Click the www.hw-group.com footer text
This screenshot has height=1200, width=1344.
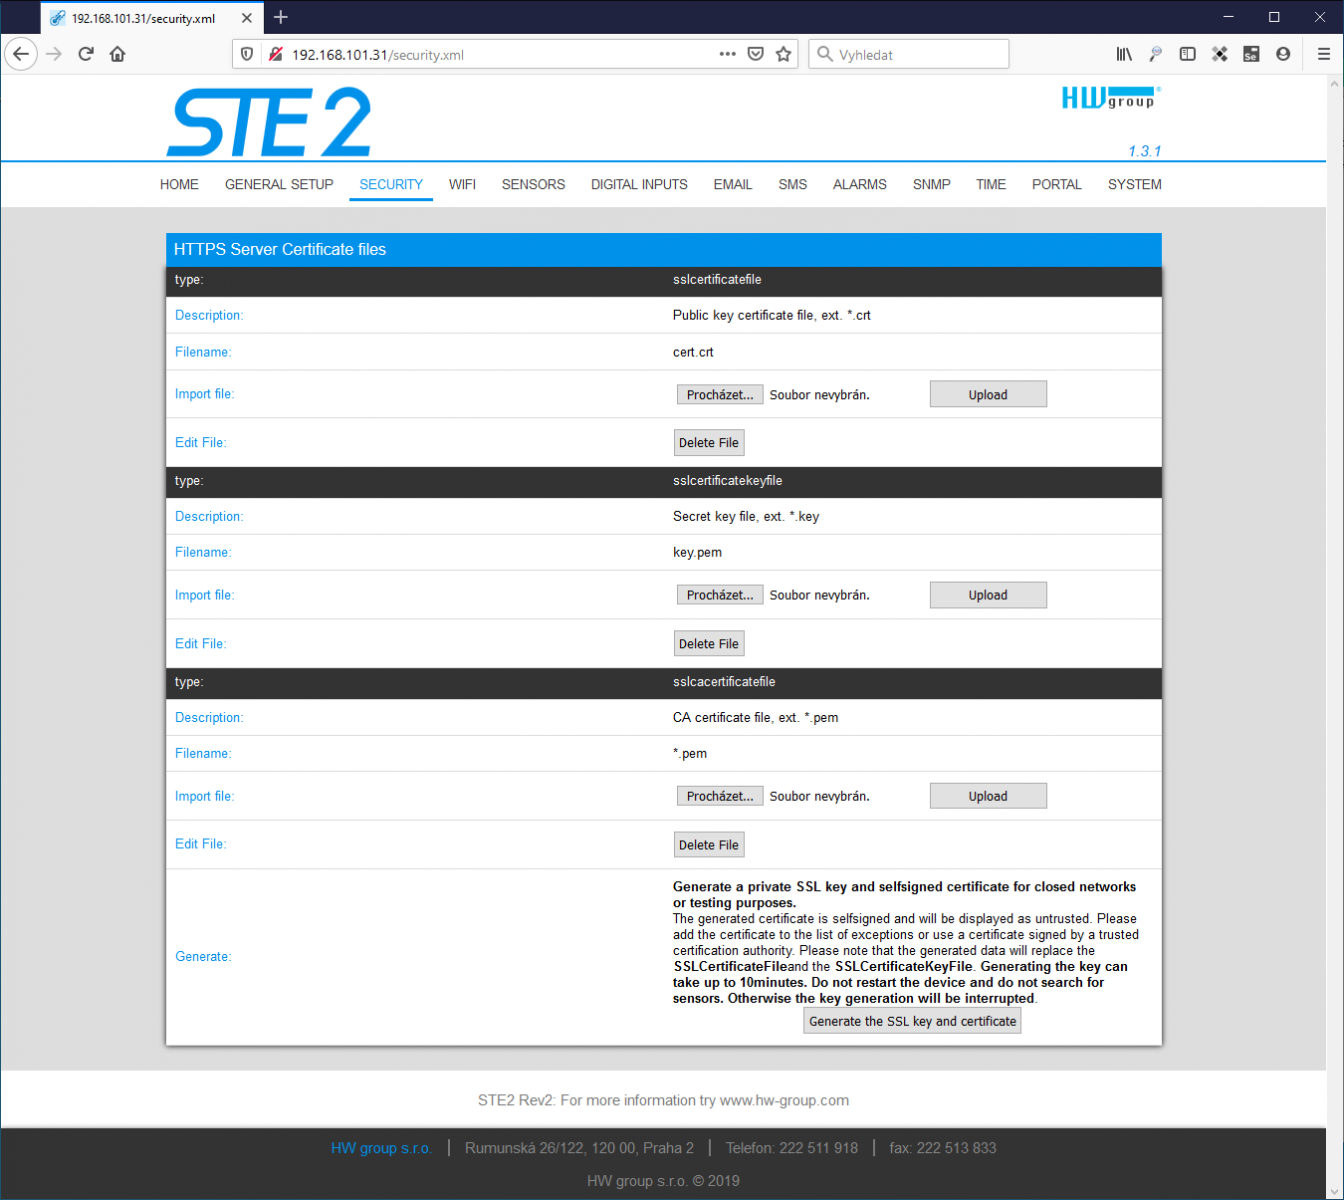[x=784, y=1100]
